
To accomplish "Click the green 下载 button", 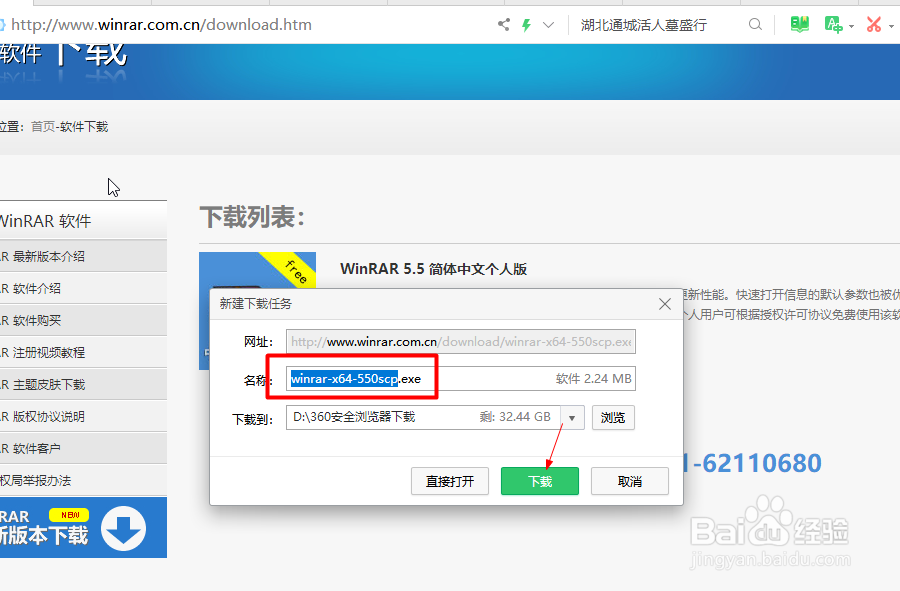I will coord(540,481).
